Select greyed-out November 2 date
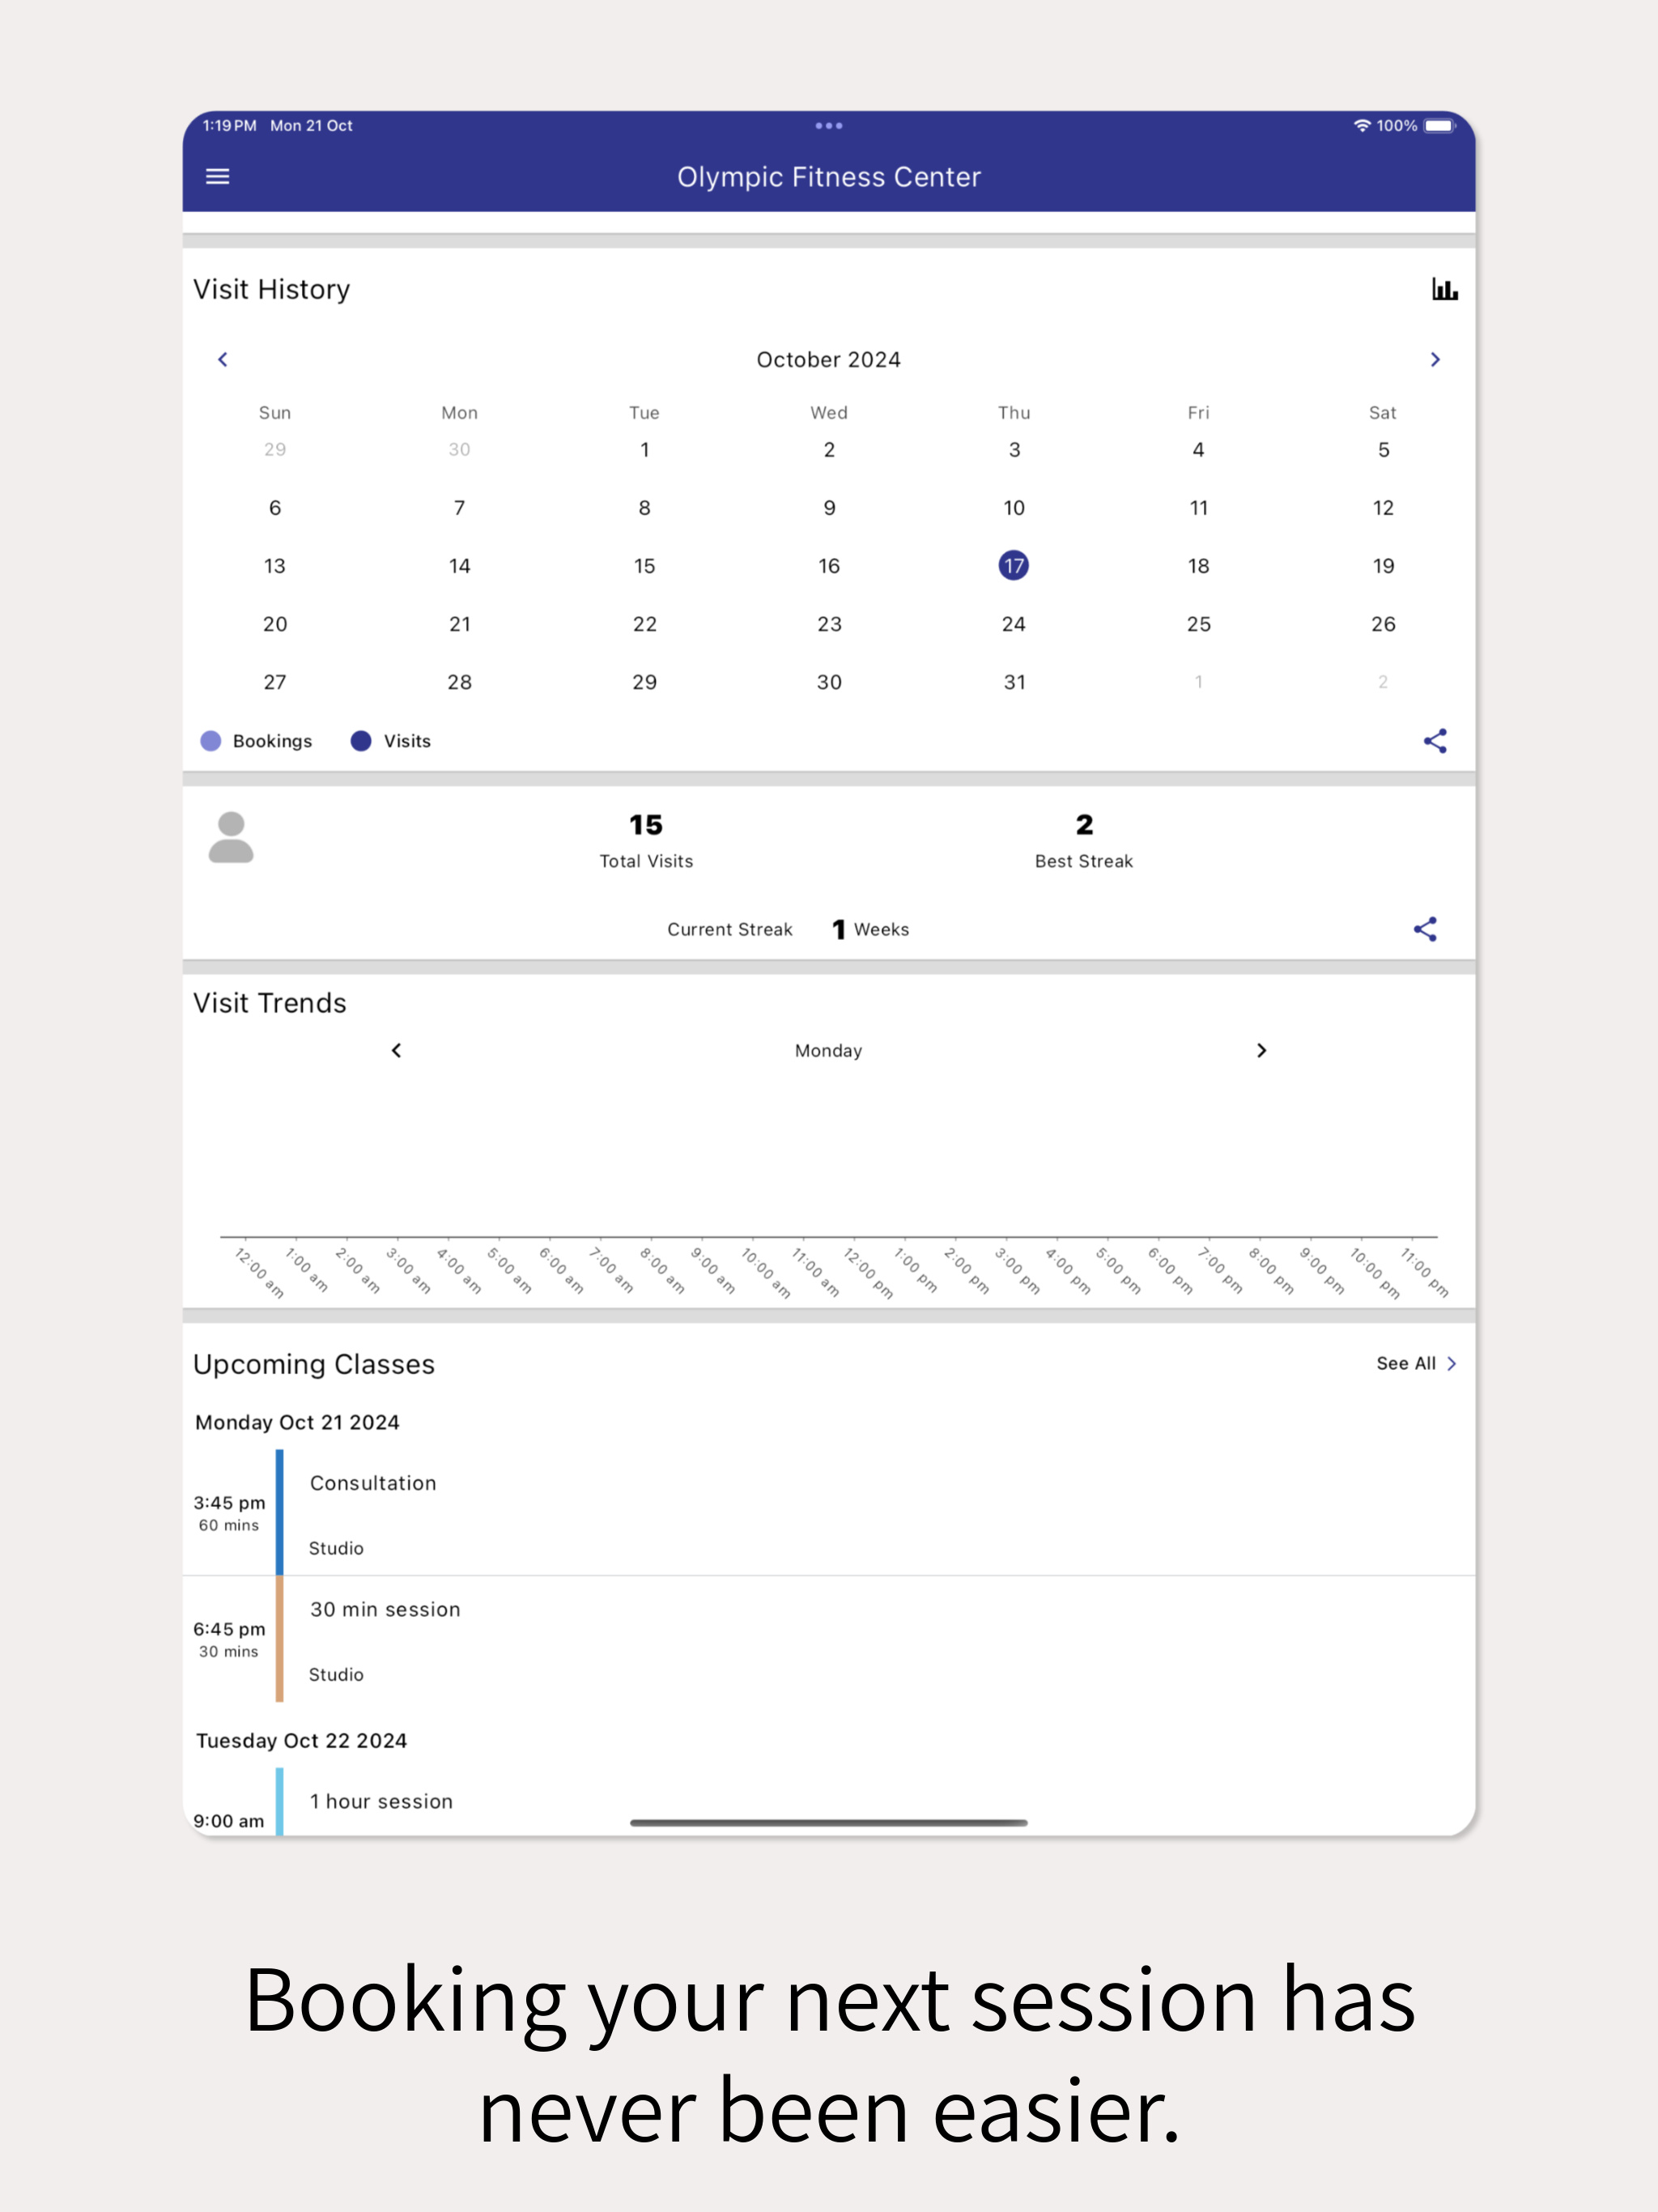 click(1383, 682)
